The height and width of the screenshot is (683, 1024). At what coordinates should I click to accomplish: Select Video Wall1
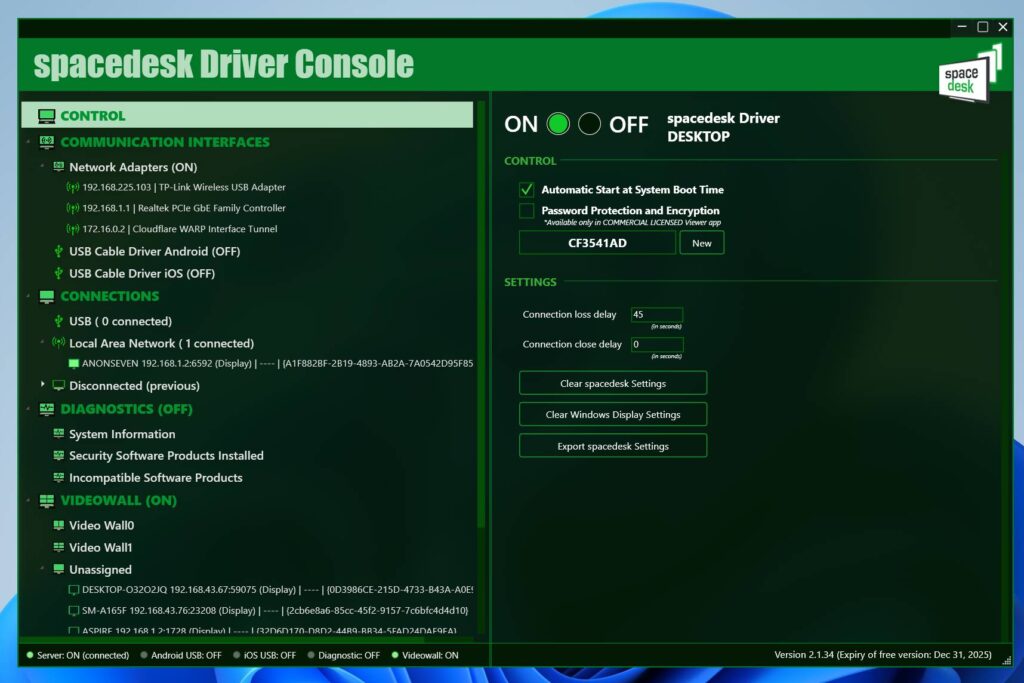point(101,548)
